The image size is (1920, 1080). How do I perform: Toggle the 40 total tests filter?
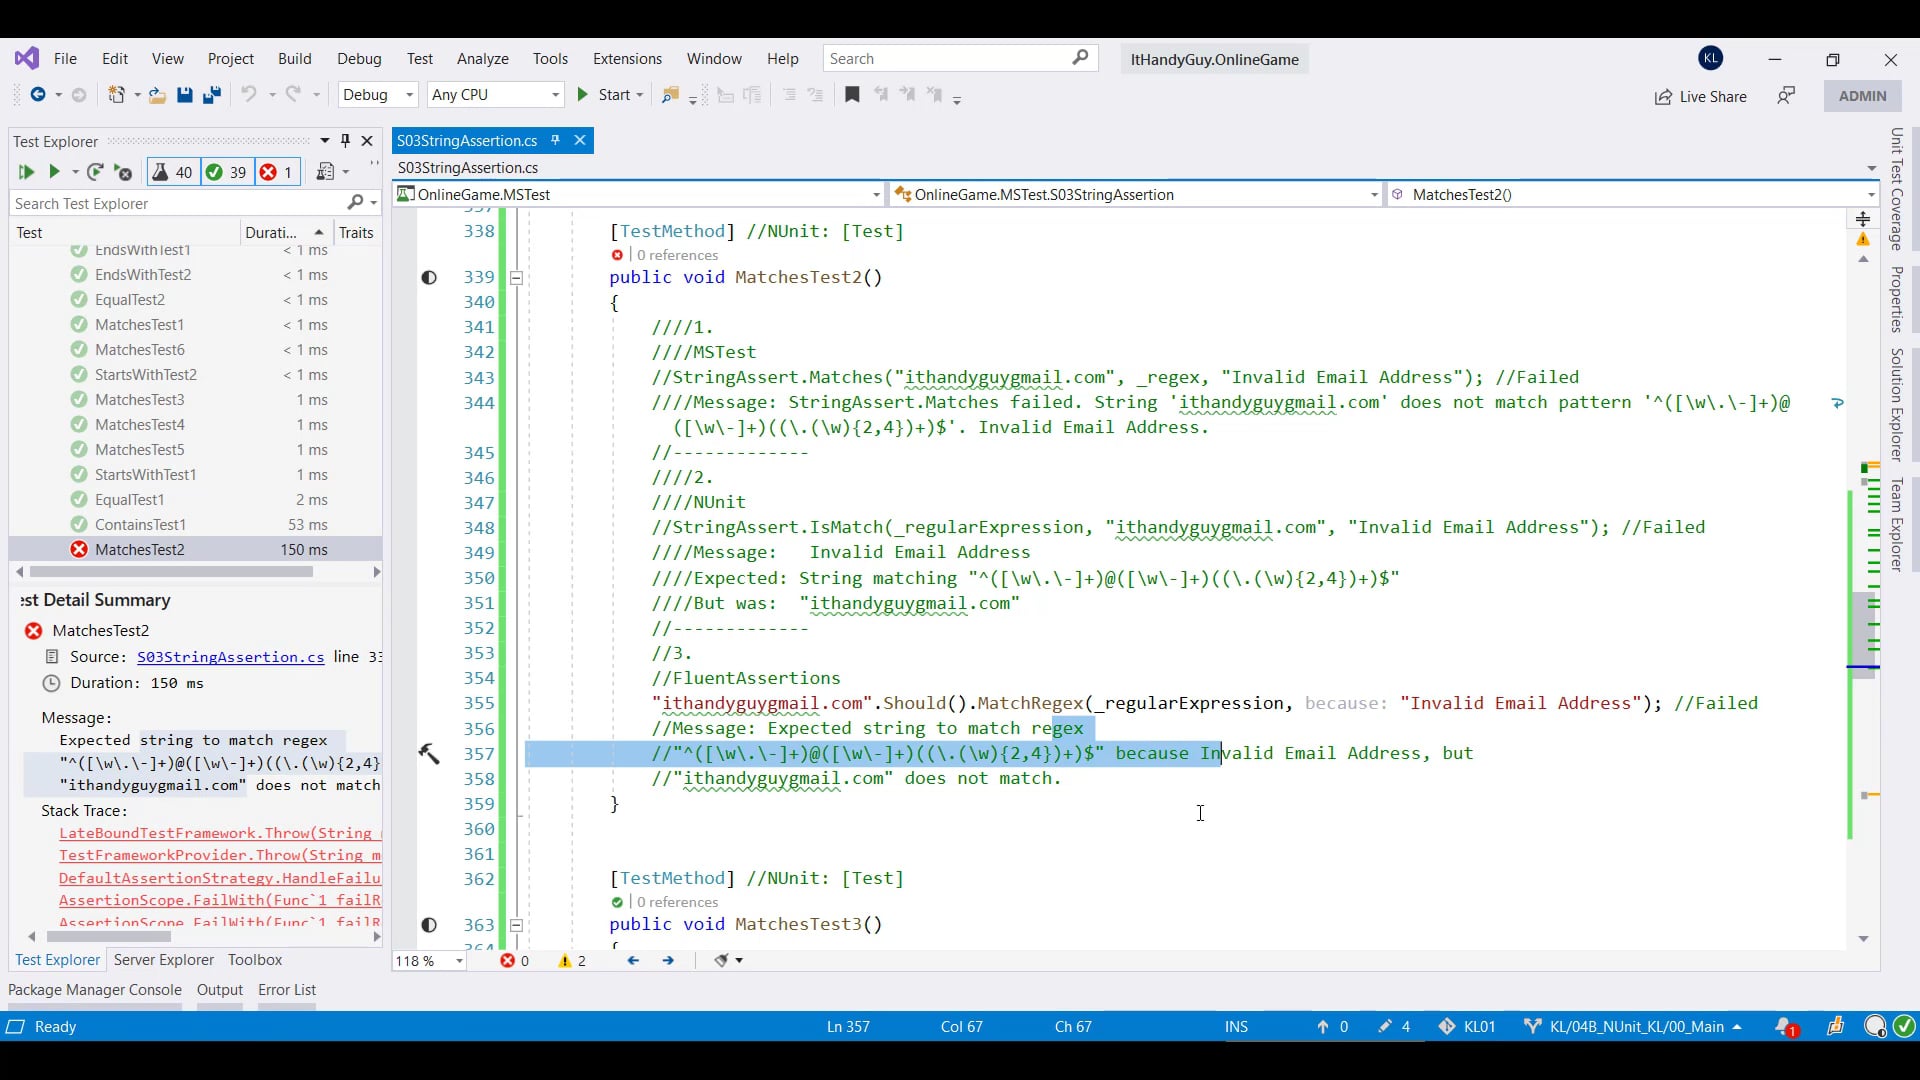pos(172,172)
